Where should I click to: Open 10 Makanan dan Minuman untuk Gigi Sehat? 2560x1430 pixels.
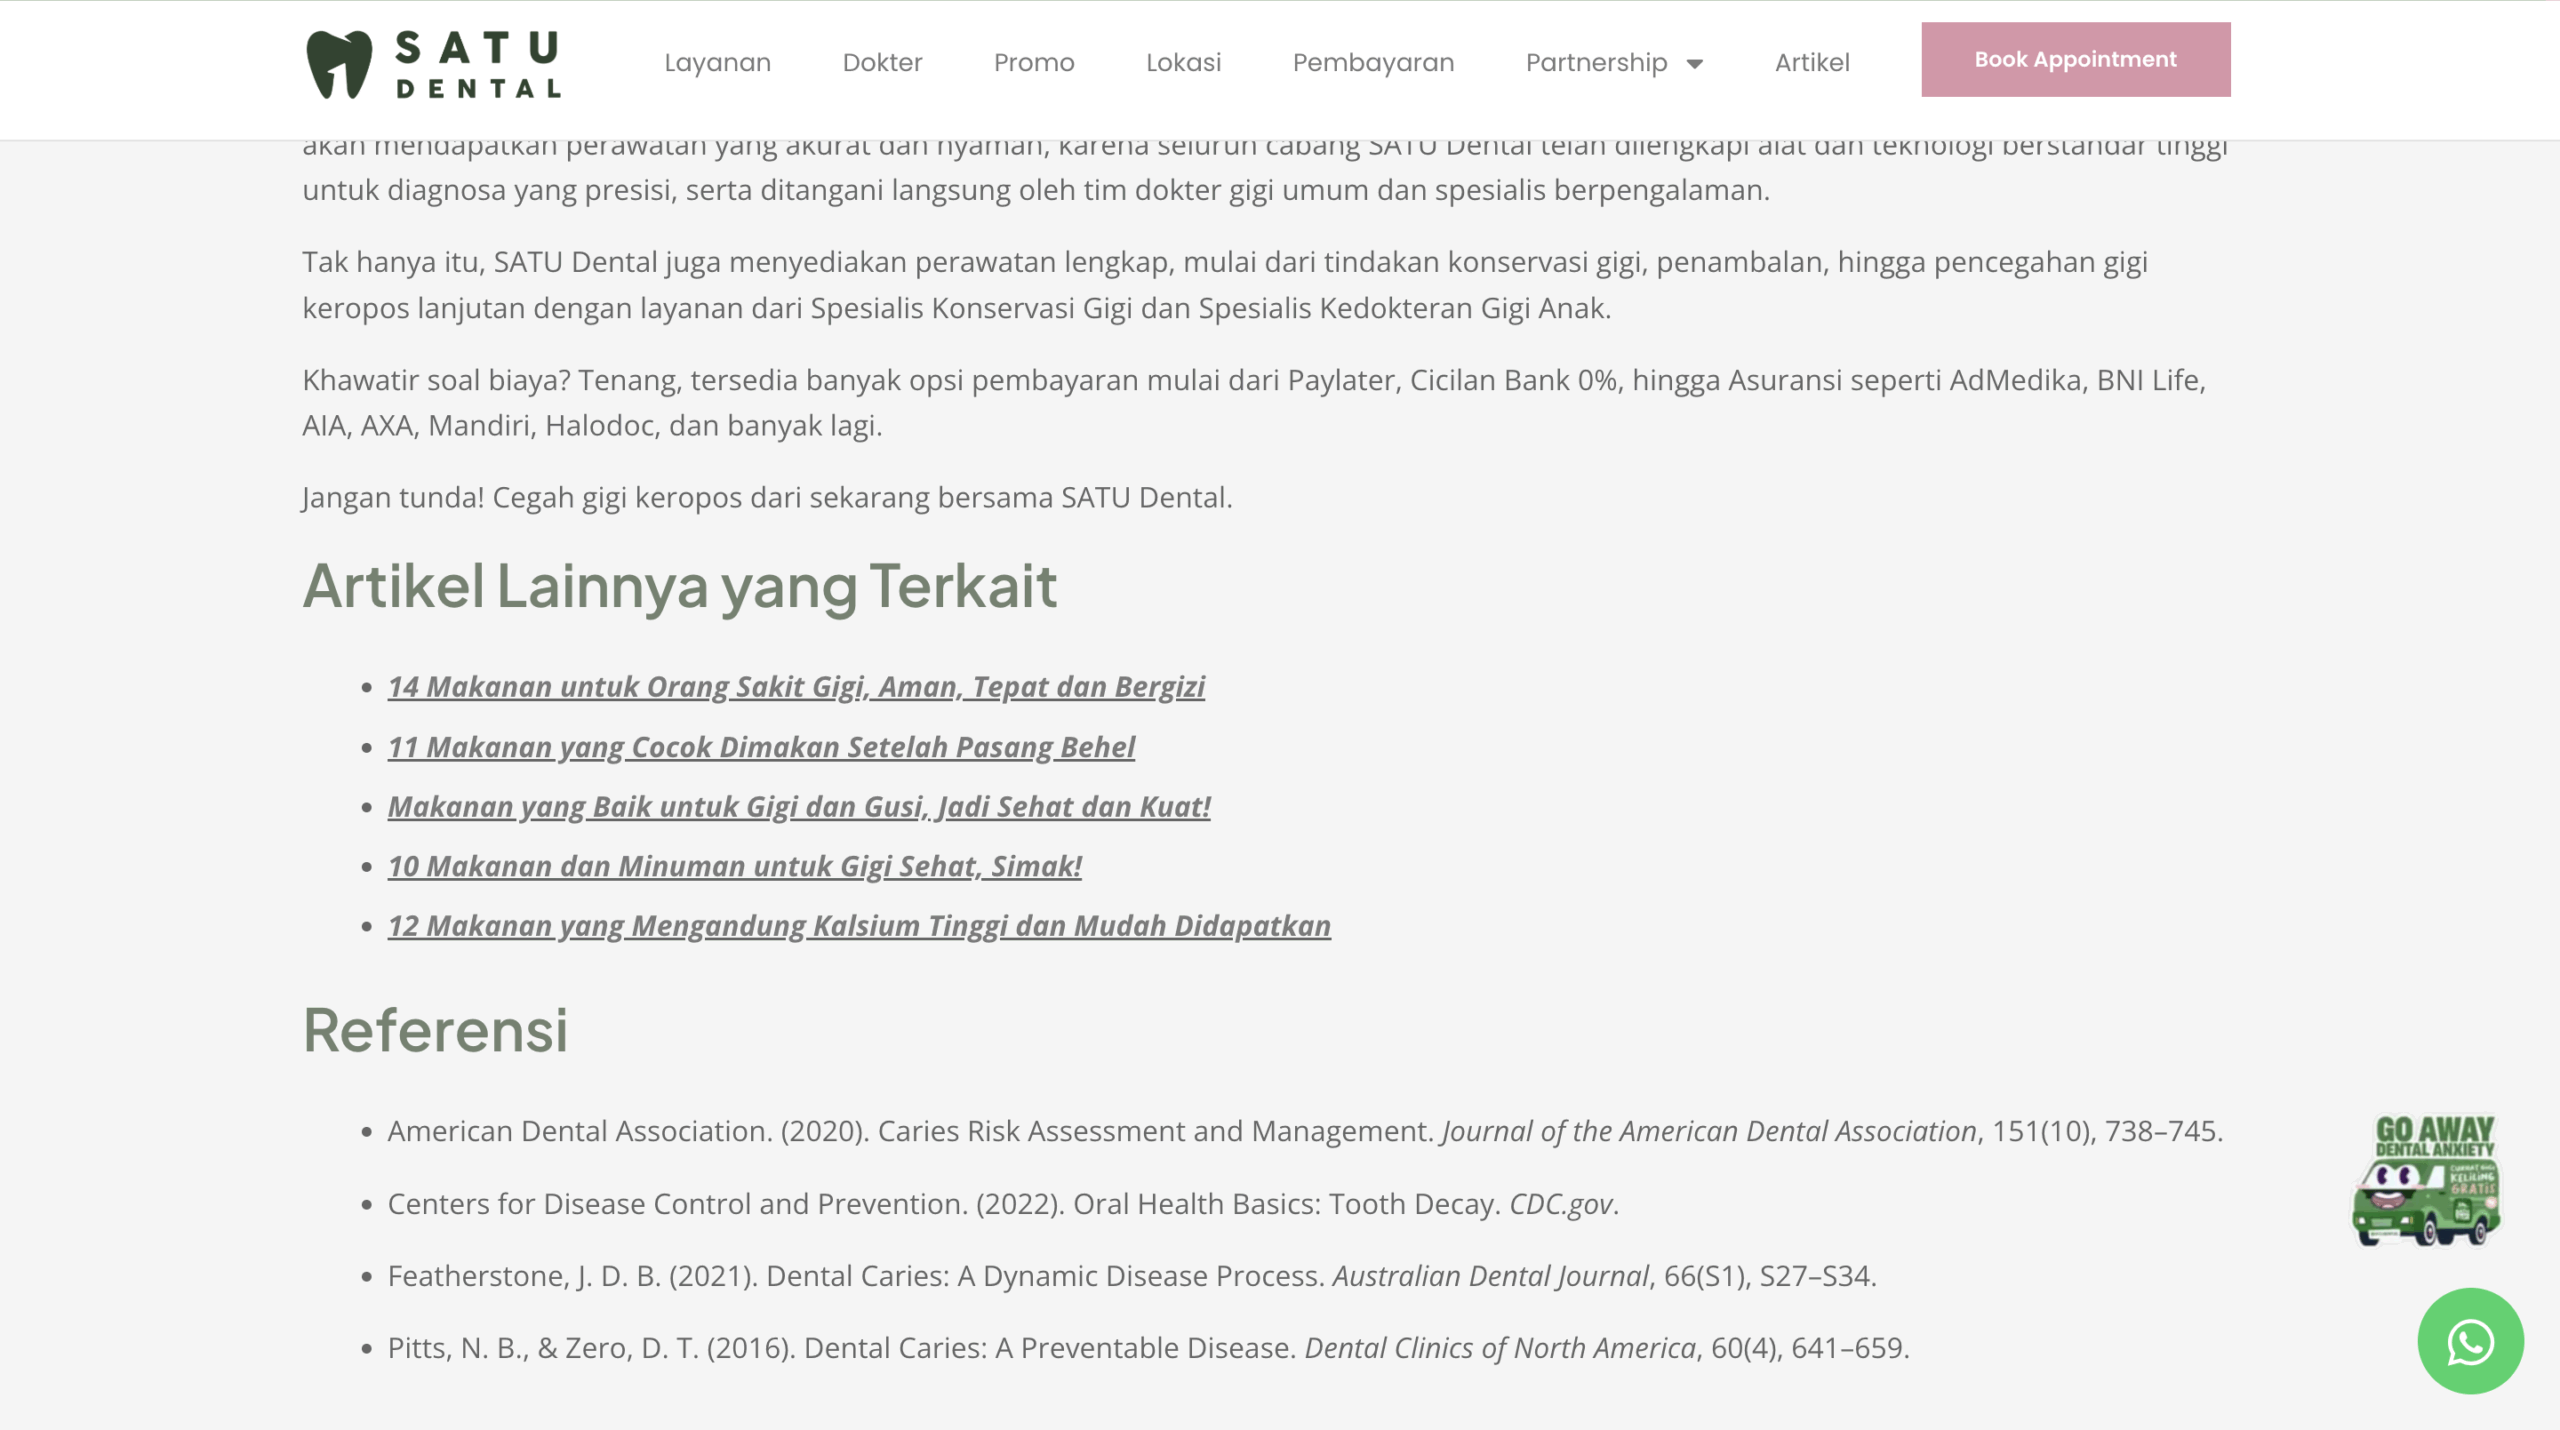pyautogui.click(x=735, y=866)
